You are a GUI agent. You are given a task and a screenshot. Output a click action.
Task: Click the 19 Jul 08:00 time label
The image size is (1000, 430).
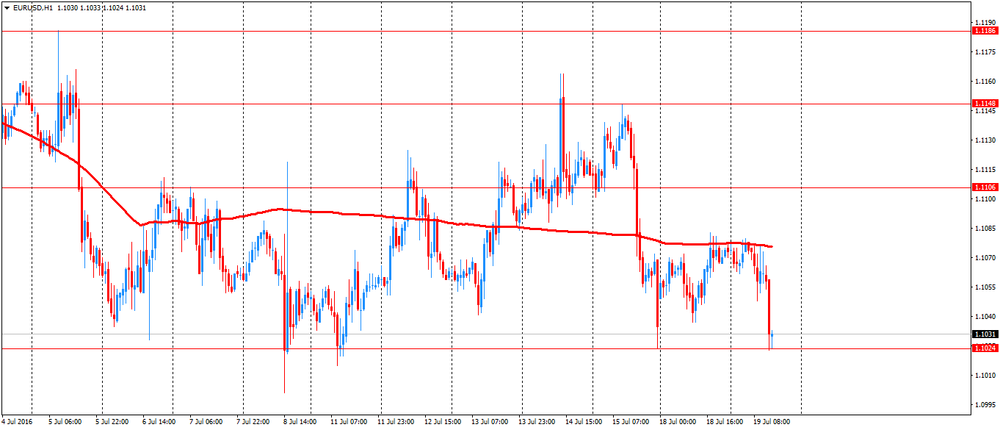coord(773,422)
